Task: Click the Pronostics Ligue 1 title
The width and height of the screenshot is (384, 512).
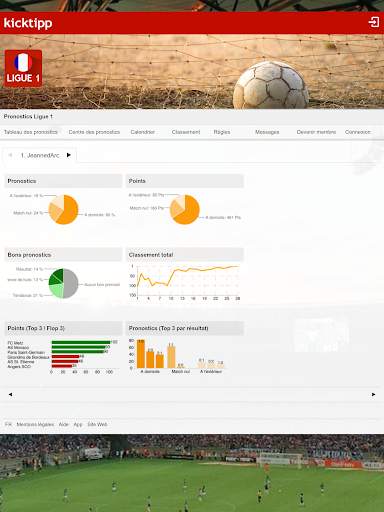Action: click(x=28, y=117)
